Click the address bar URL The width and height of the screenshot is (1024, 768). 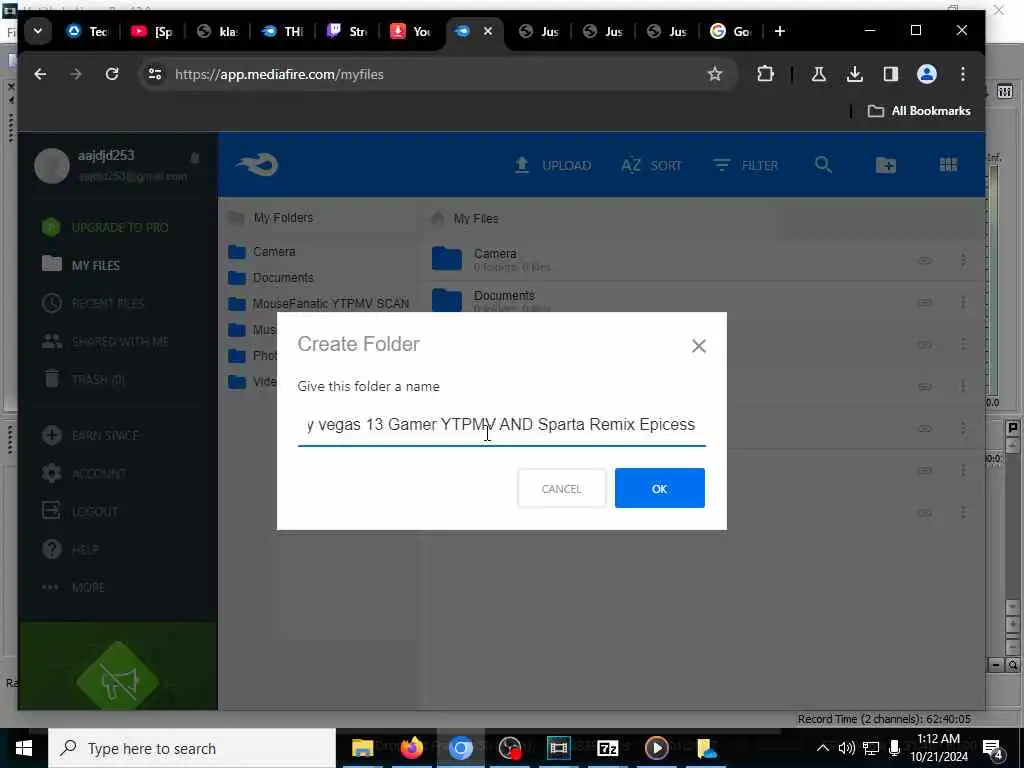(280, 74)
